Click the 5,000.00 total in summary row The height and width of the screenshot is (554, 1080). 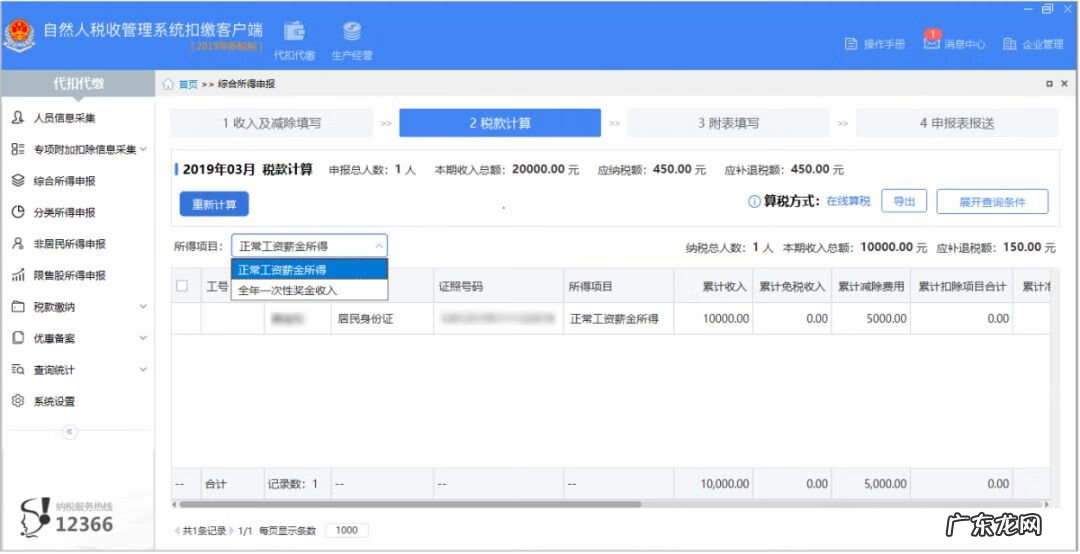coord(871,484)
